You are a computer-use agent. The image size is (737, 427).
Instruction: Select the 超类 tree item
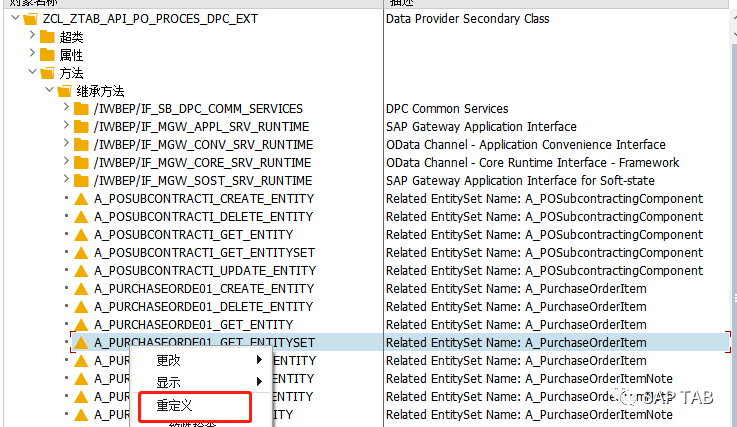(71, 37)
